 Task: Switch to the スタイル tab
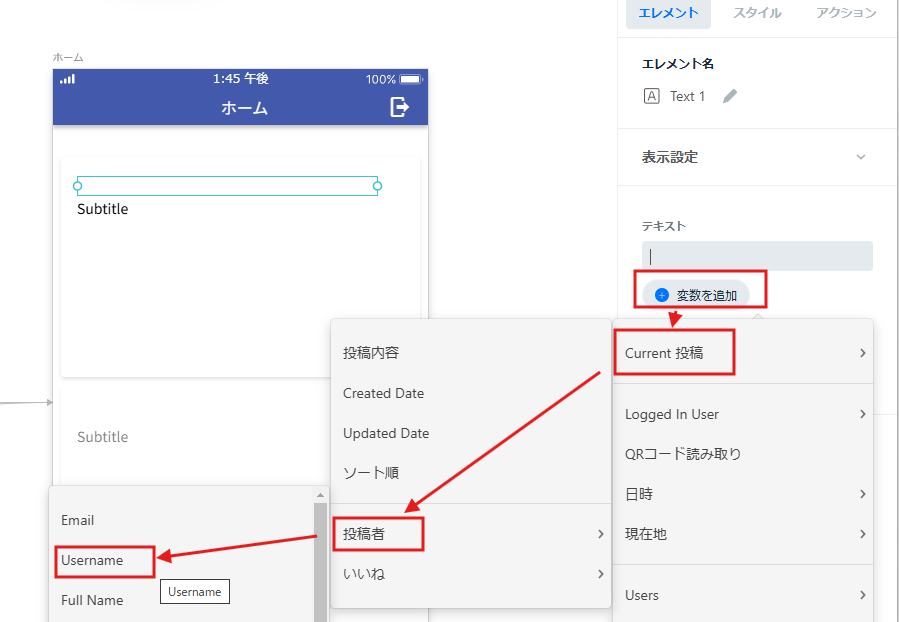(757, 13)
